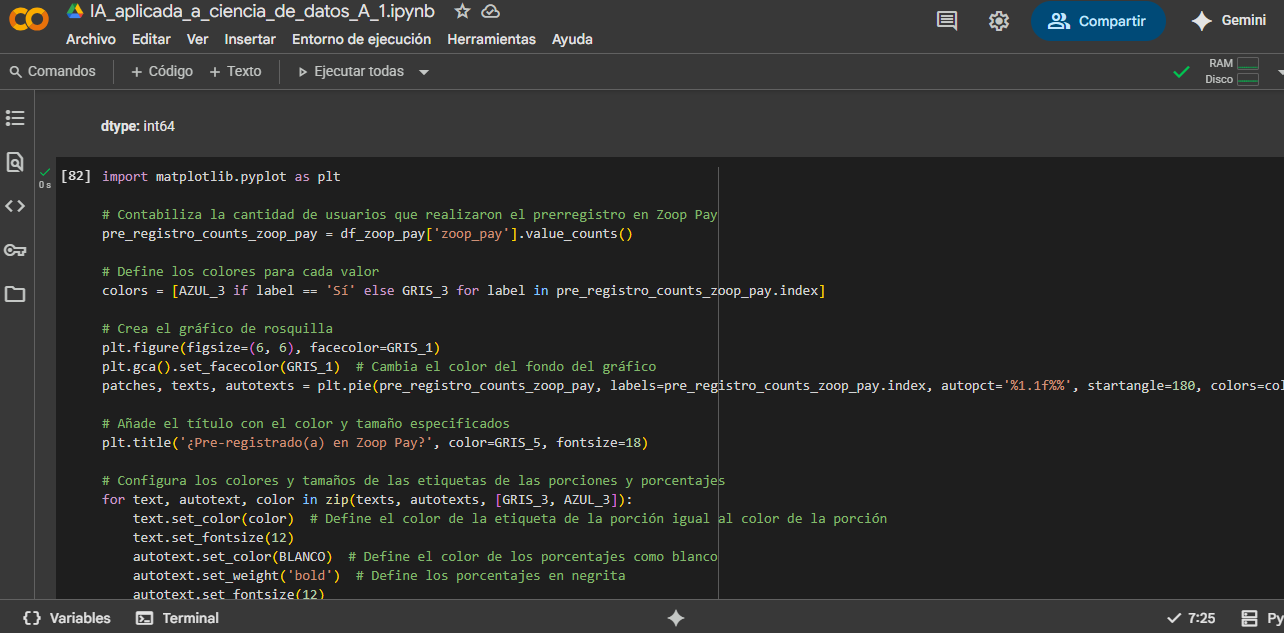This screenshot has height=633, width=1284.
Task: Open the Ver menu
Action: click(x=198, y=39)
